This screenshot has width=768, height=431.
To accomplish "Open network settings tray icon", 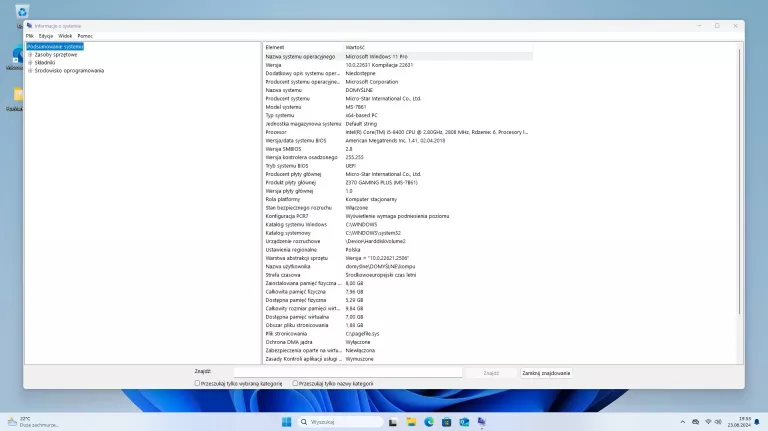I will pyautogui.click(x=708, y=422).
